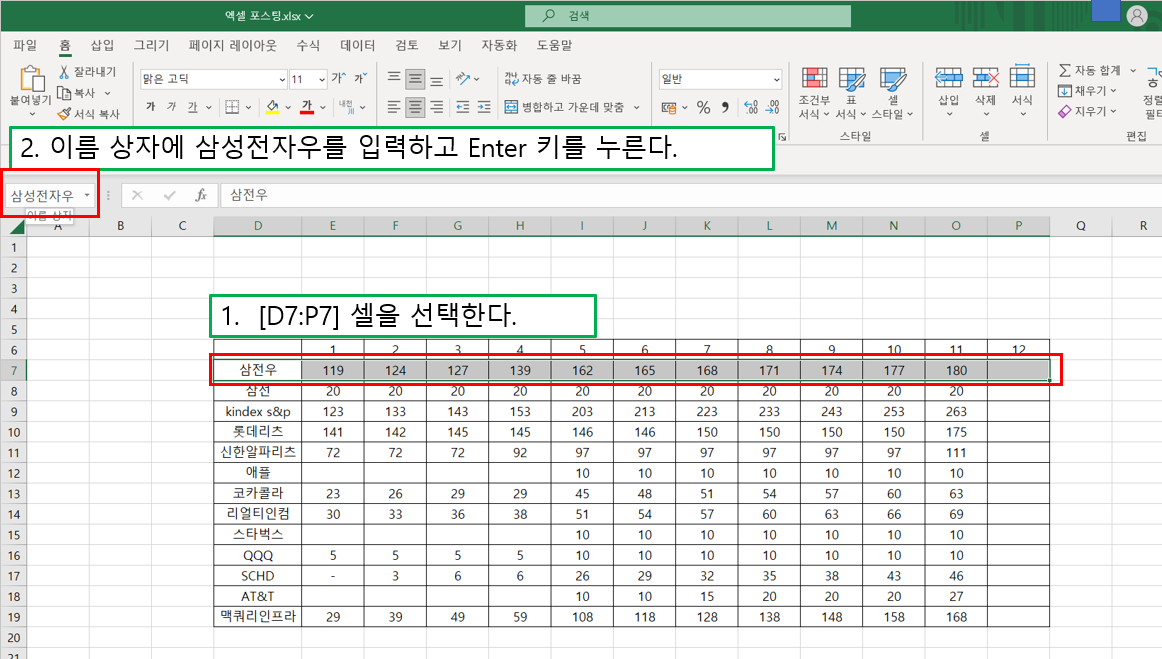Viewport: 1162px width, 659px height.
Task: Click the Name Box showing 삼성전자우
Action: tap(42, 196)
